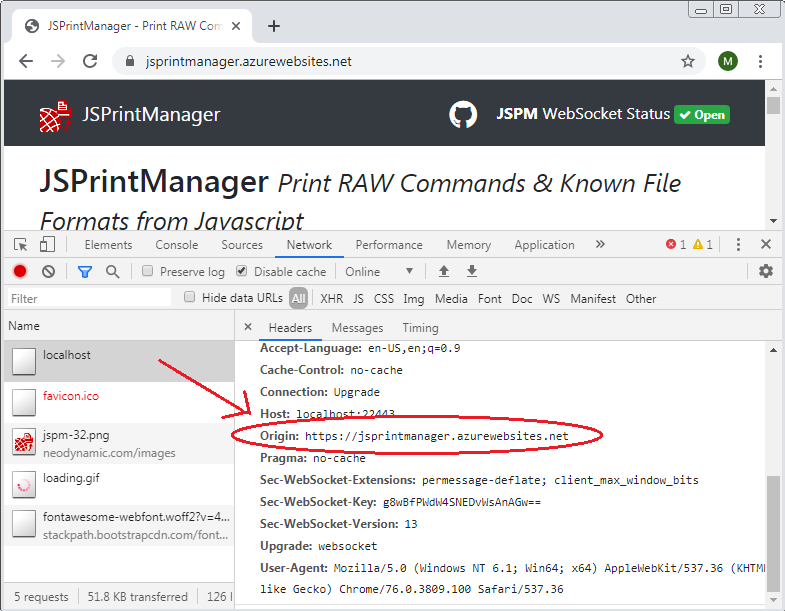
Task: Close the DevTools panel
Action: 765,244
